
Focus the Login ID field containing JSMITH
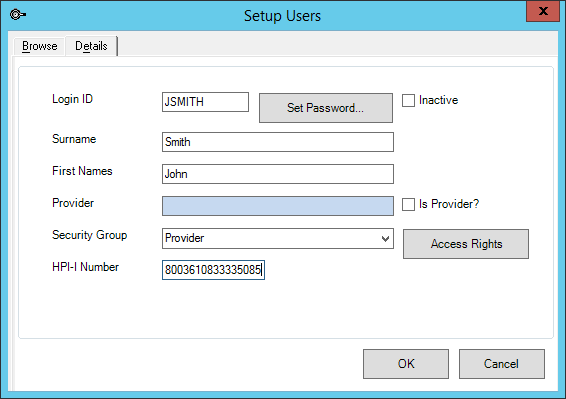205,102
